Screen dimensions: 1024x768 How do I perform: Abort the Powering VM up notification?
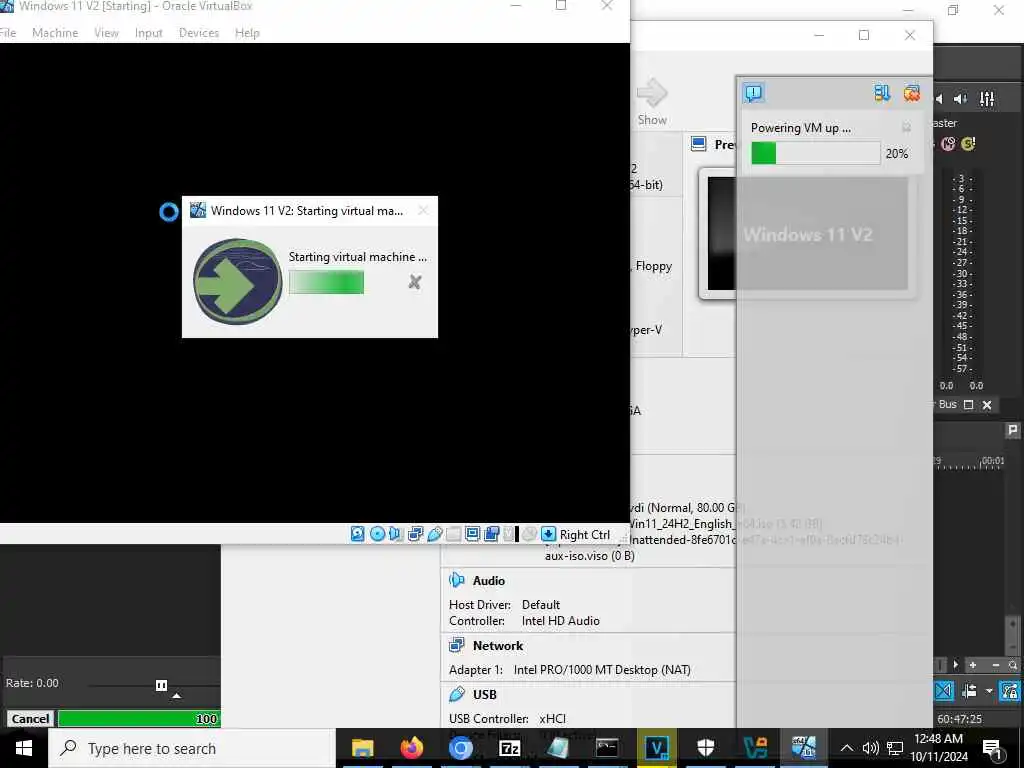point(906,127)
